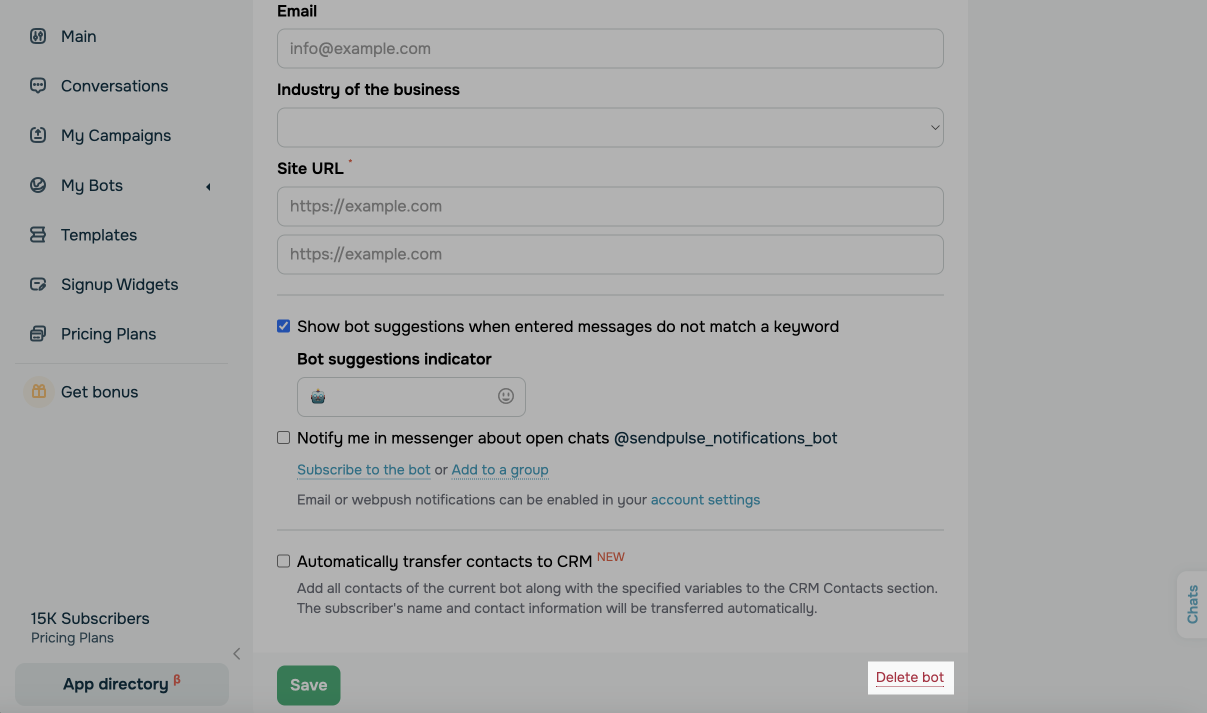Click the Main sidebar icon
The image size is (1207, 713).
(x=38, y=36)
